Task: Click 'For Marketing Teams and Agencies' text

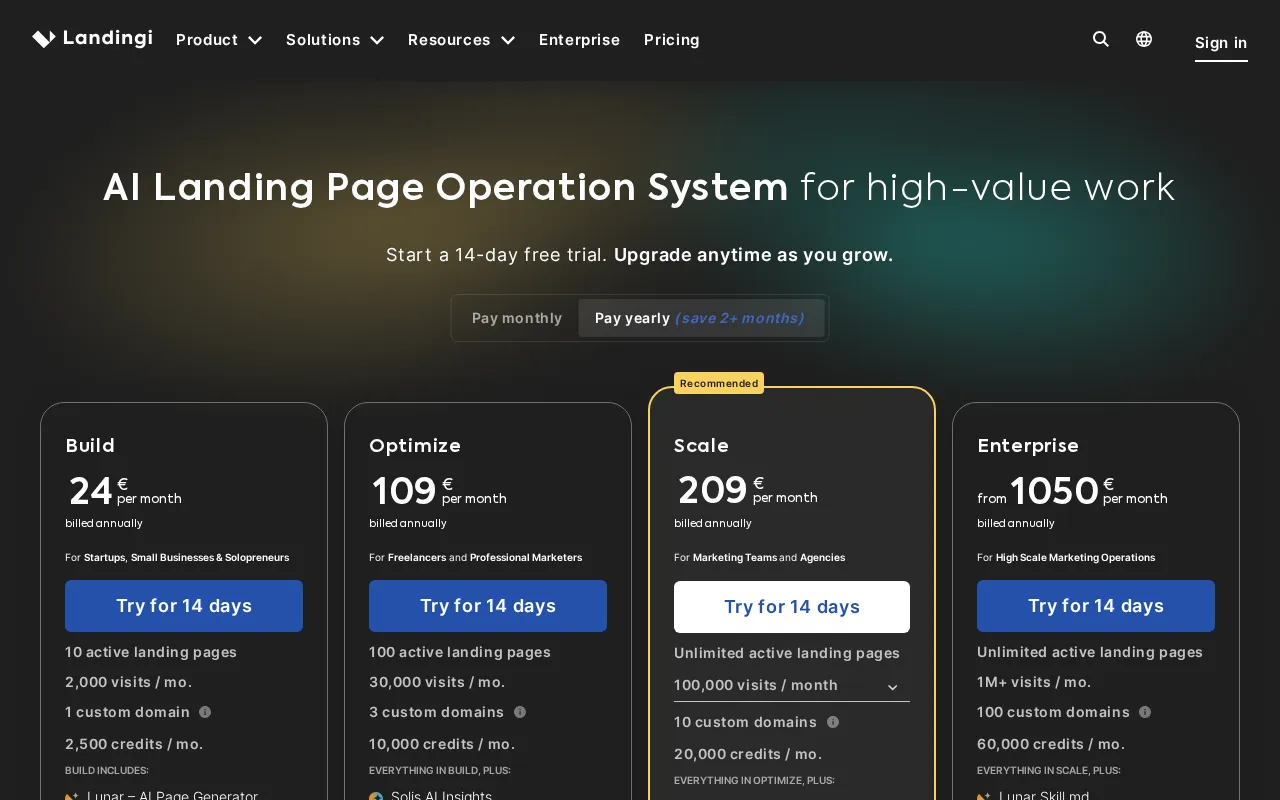Action: click(x=759, y=557)
